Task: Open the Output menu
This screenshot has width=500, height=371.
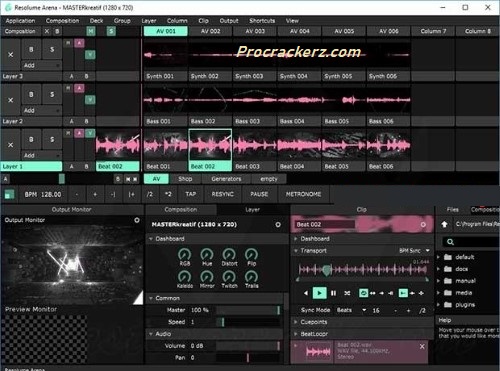Action: coord(229,21)
